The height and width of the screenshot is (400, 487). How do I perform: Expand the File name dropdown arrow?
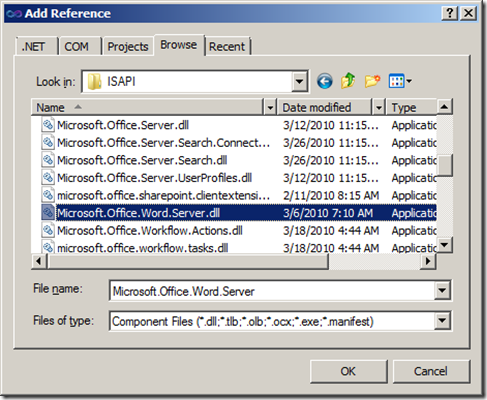click(442, 290)
